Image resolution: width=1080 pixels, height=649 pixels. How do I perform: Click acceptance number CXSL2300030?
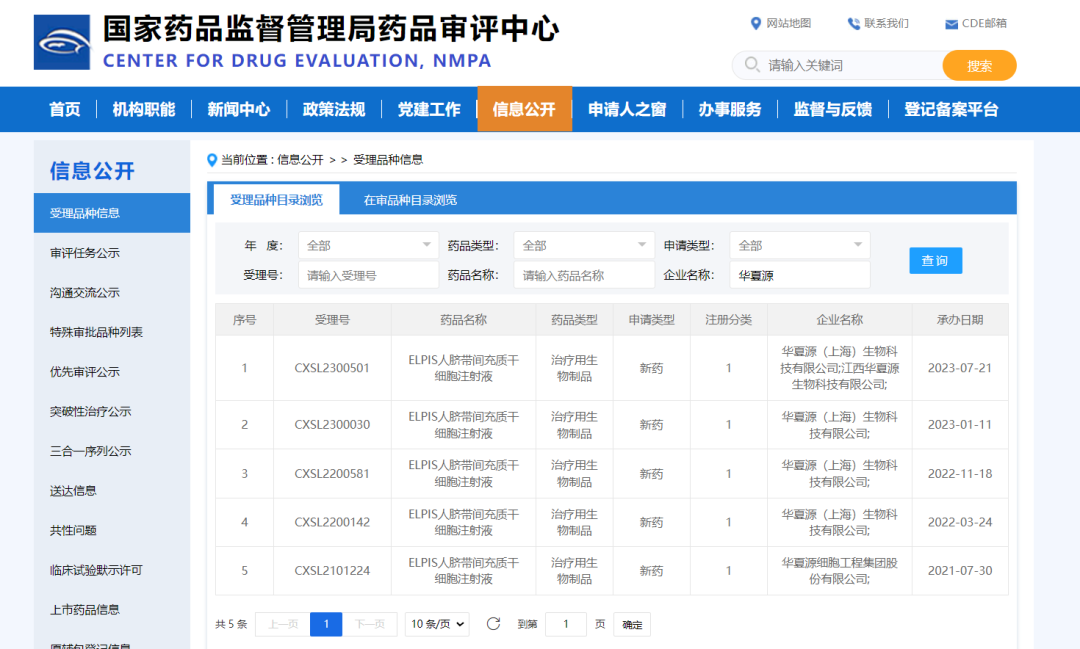coord(332,424)
